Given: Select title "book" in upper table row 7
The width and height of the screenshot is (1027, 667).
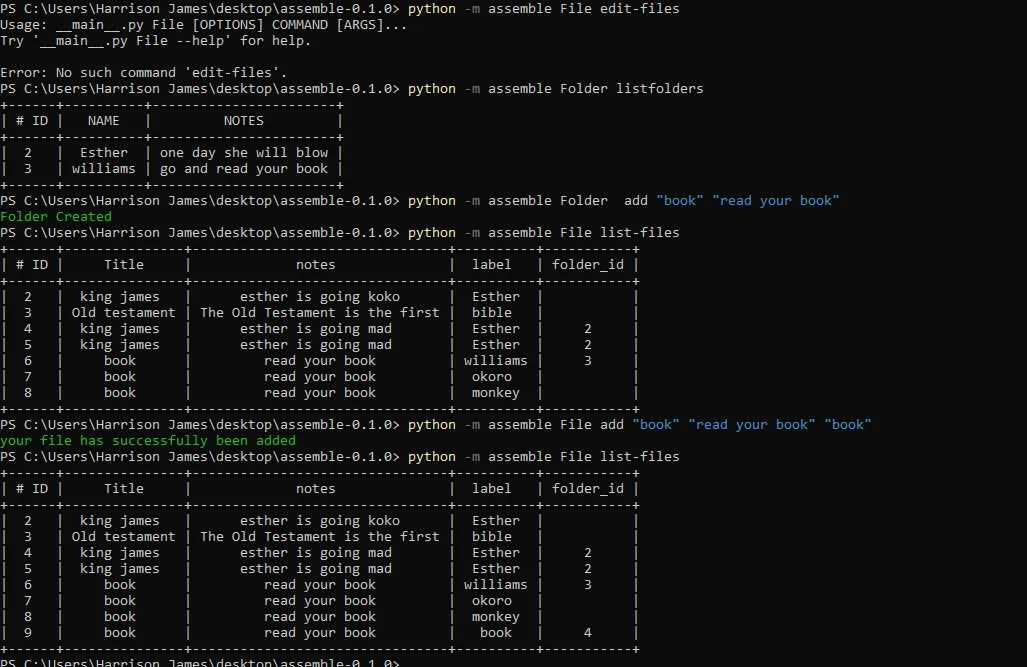Looking at the screenshot, I should (120, 377).
